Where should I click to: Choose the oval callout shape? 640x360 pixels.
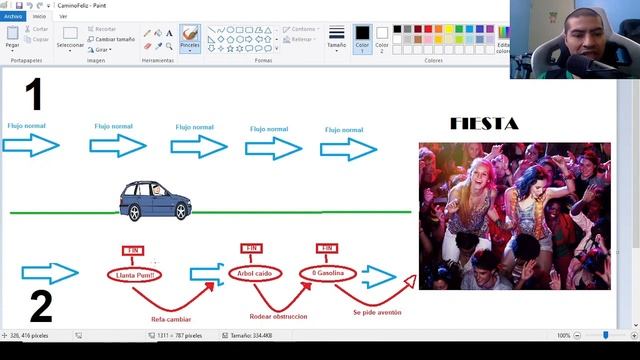pyautogui.click(x=258, y=49)
